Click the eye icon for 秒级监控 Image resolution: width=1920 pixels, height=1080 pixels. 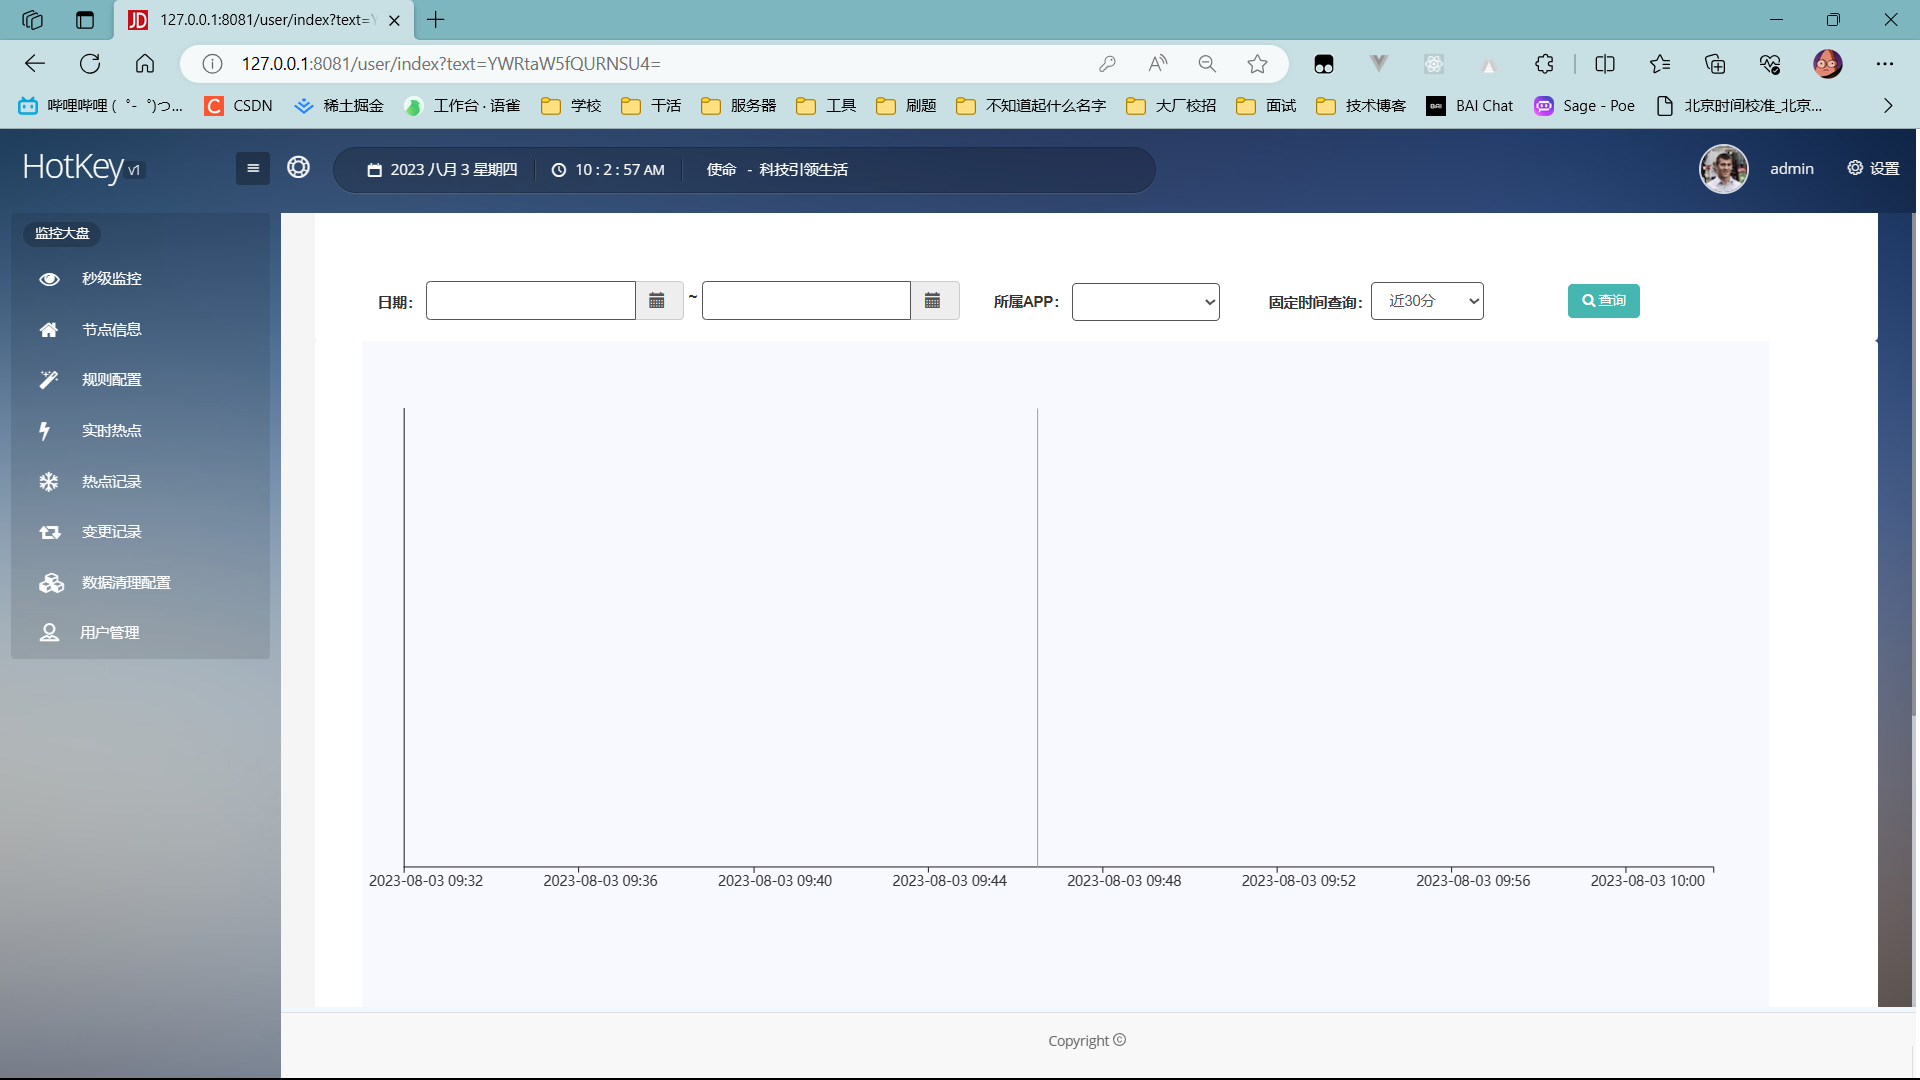[x=49, y=279]
